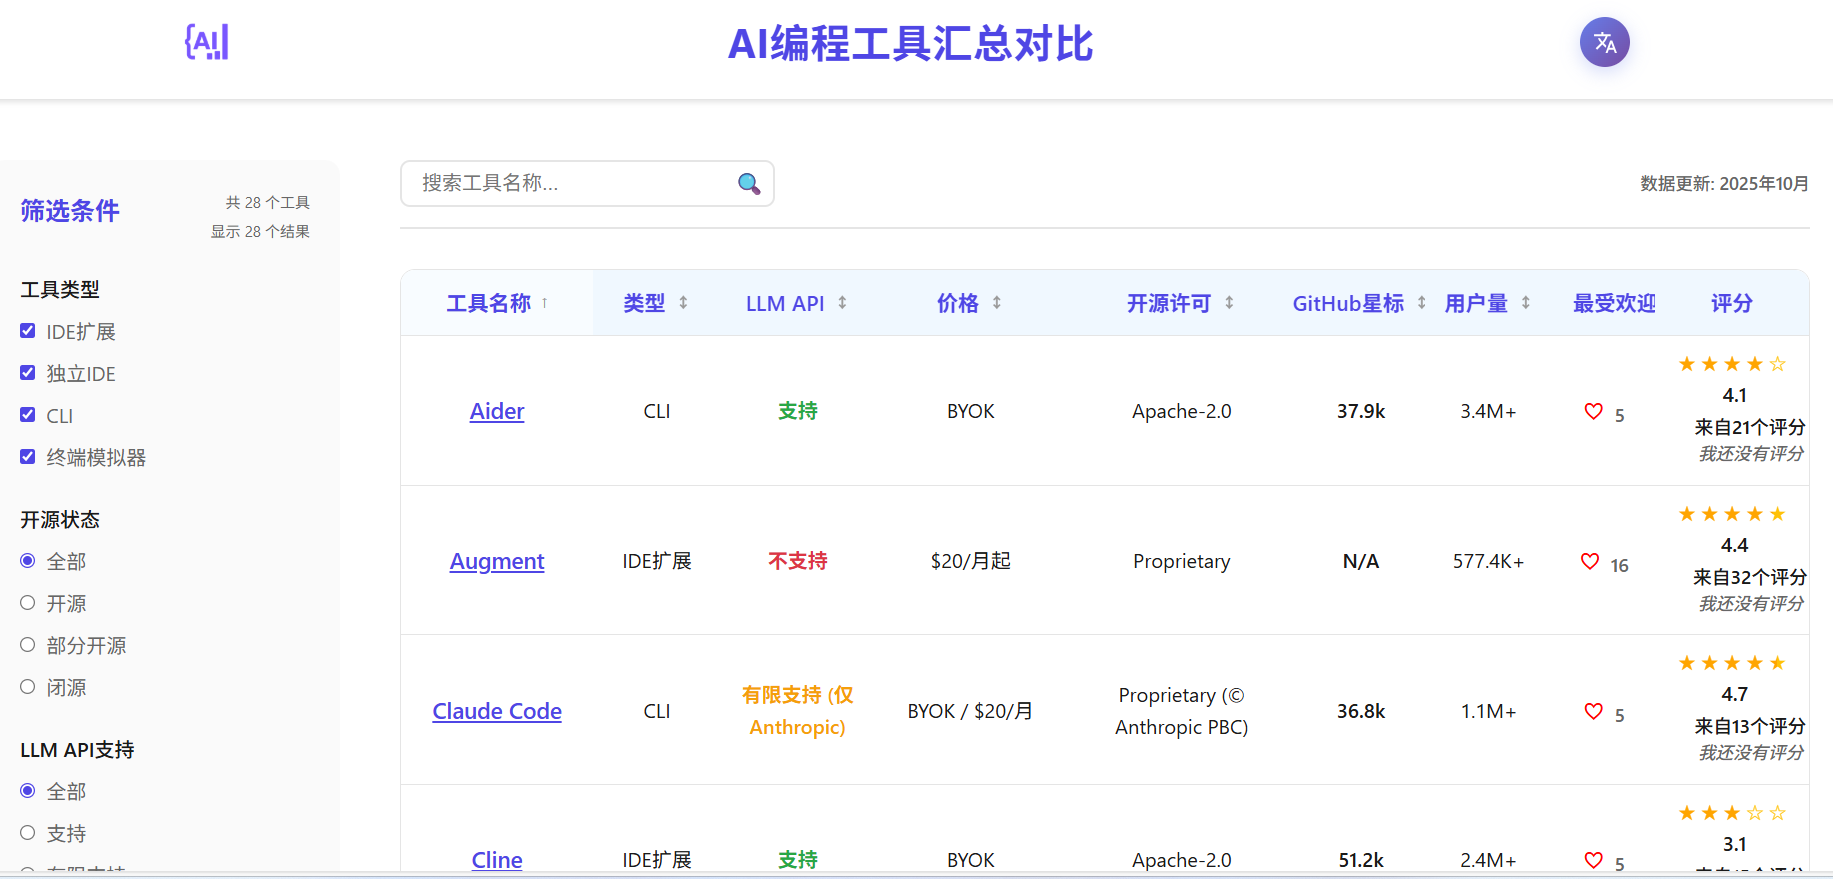Open the Aider tool link
Image resolution: width=1833 pixels, height=879 pixels.
497,411
